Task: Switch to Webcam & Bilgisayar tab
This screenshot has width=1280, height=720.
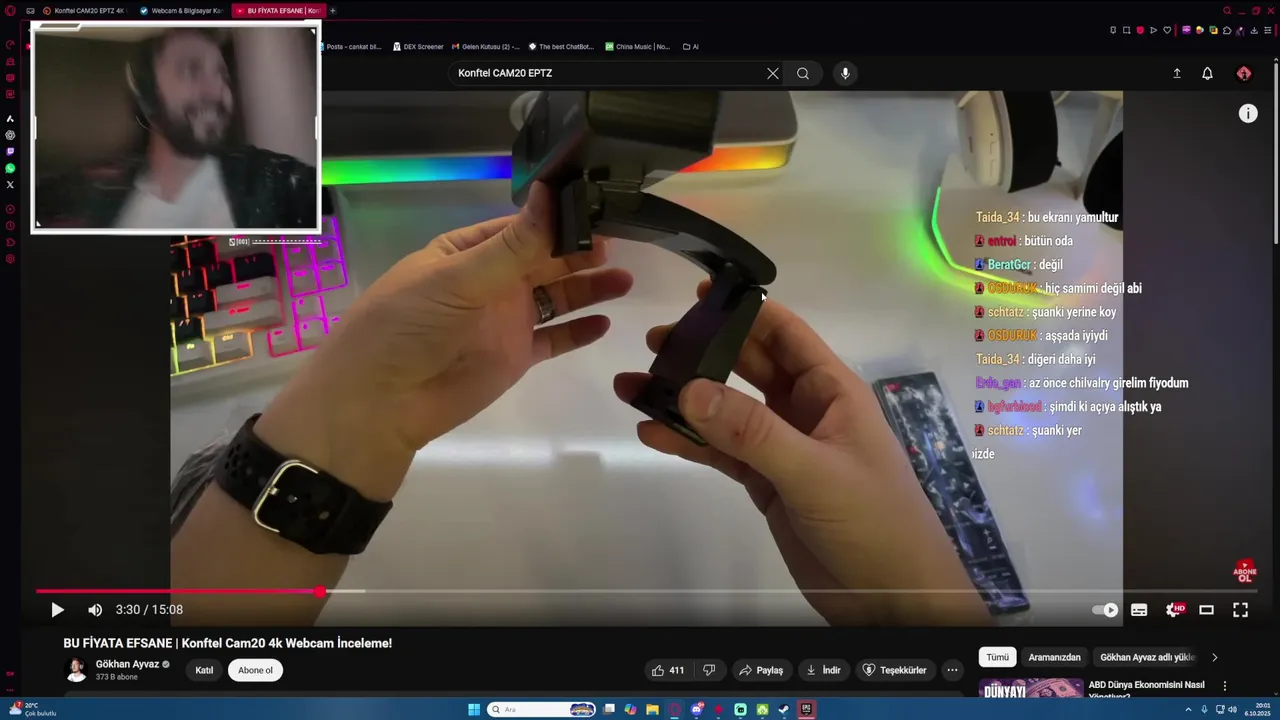Action: pyautogui.click(x=181, y=10)
